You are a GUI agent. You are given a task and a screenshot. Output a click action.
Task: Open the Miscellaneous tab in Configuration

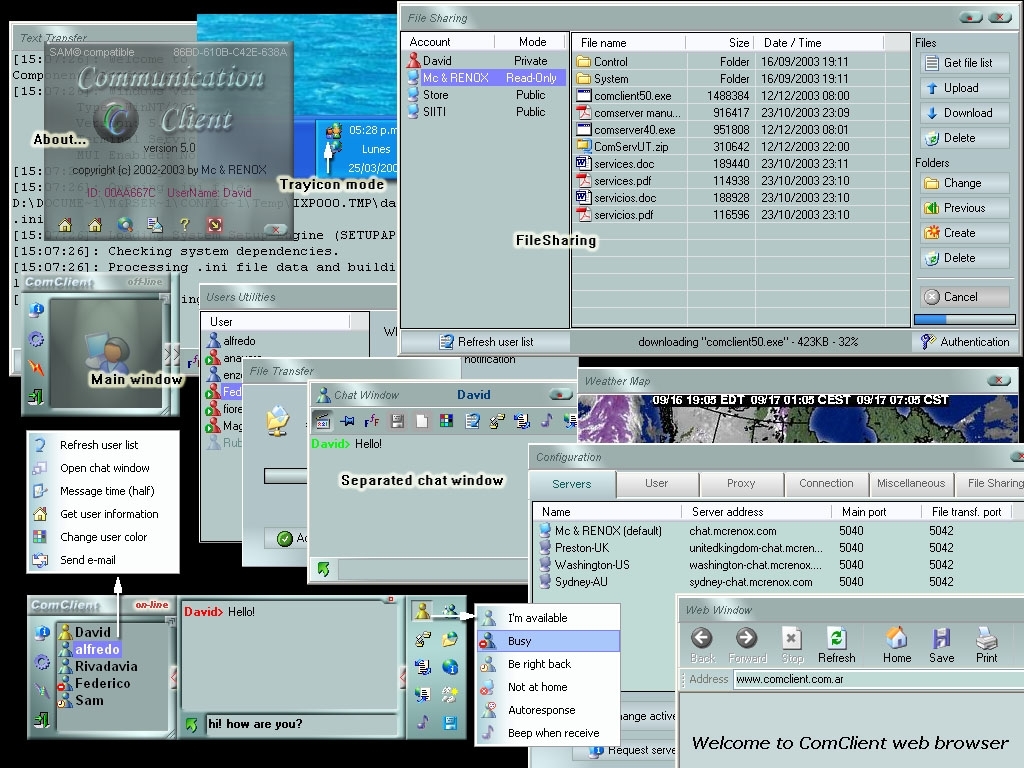click(x=911, y=484)
